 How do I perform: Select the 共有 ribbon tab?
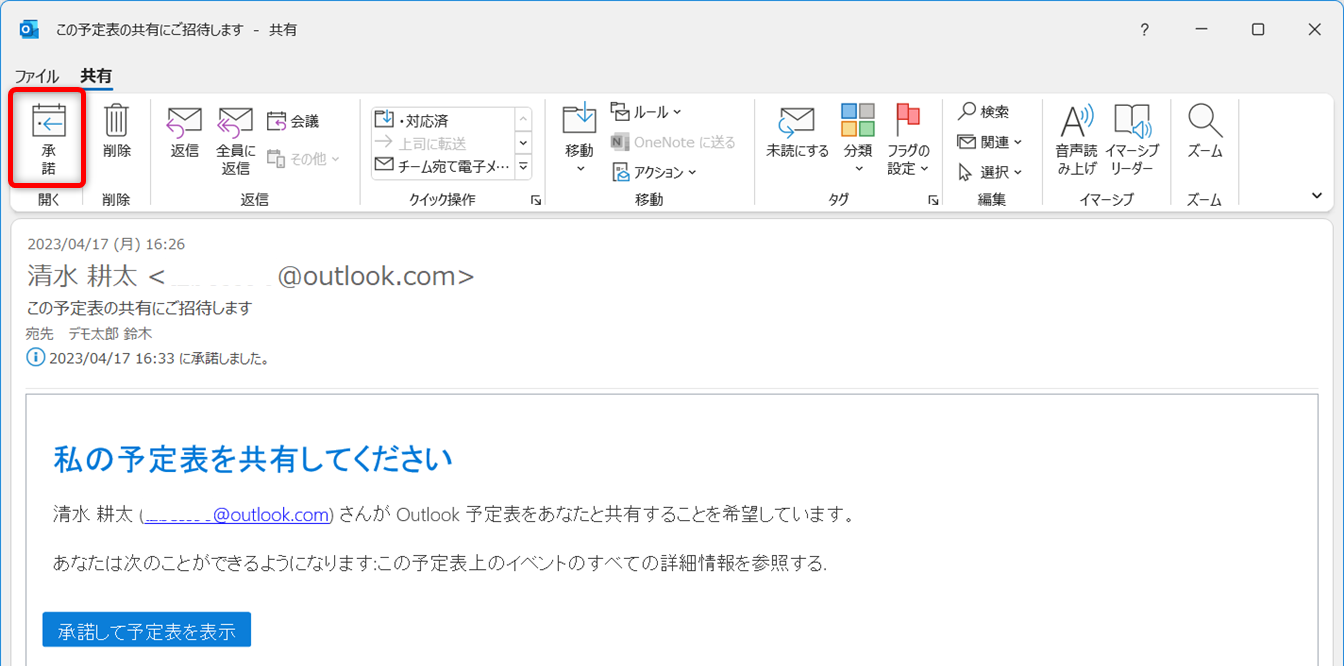(x=96, y=76)
